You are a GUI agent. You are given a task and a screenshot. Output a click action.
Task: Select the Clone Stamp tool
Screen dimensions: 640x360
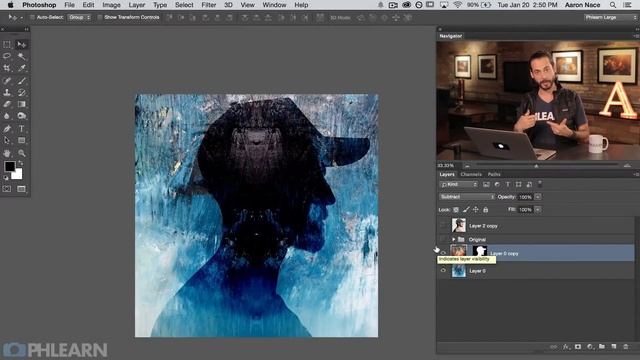coord(7,93)
